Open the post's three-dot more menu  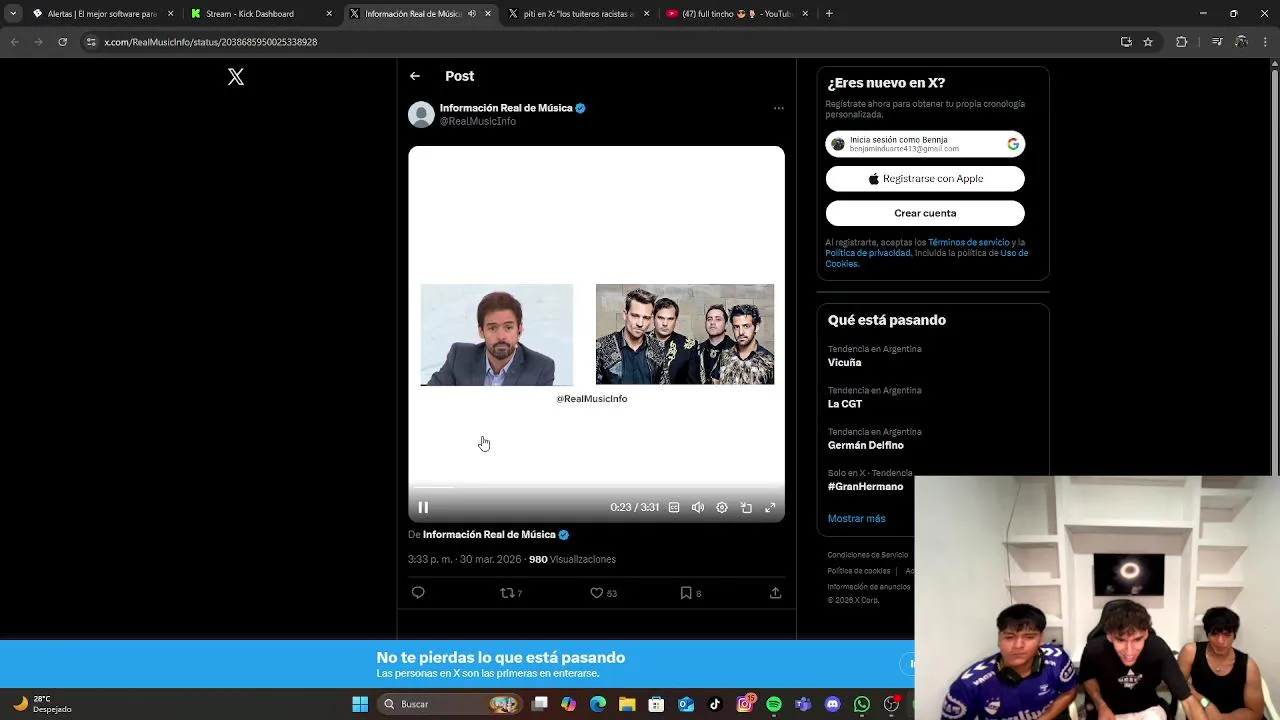[779, 108]
